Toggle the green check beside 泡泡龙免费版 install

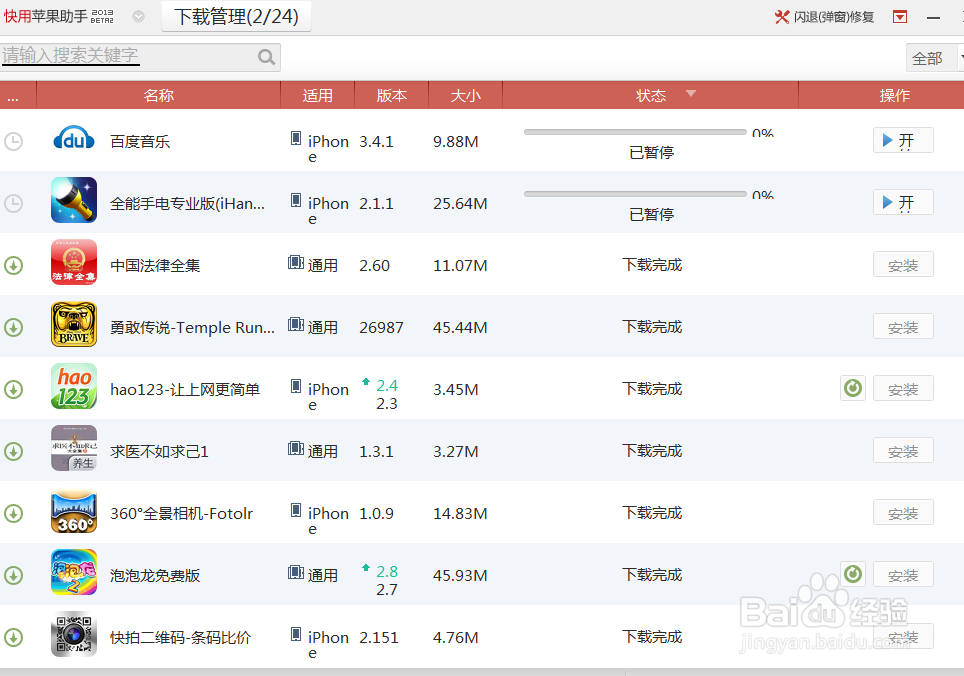click(x=852, y=574)
